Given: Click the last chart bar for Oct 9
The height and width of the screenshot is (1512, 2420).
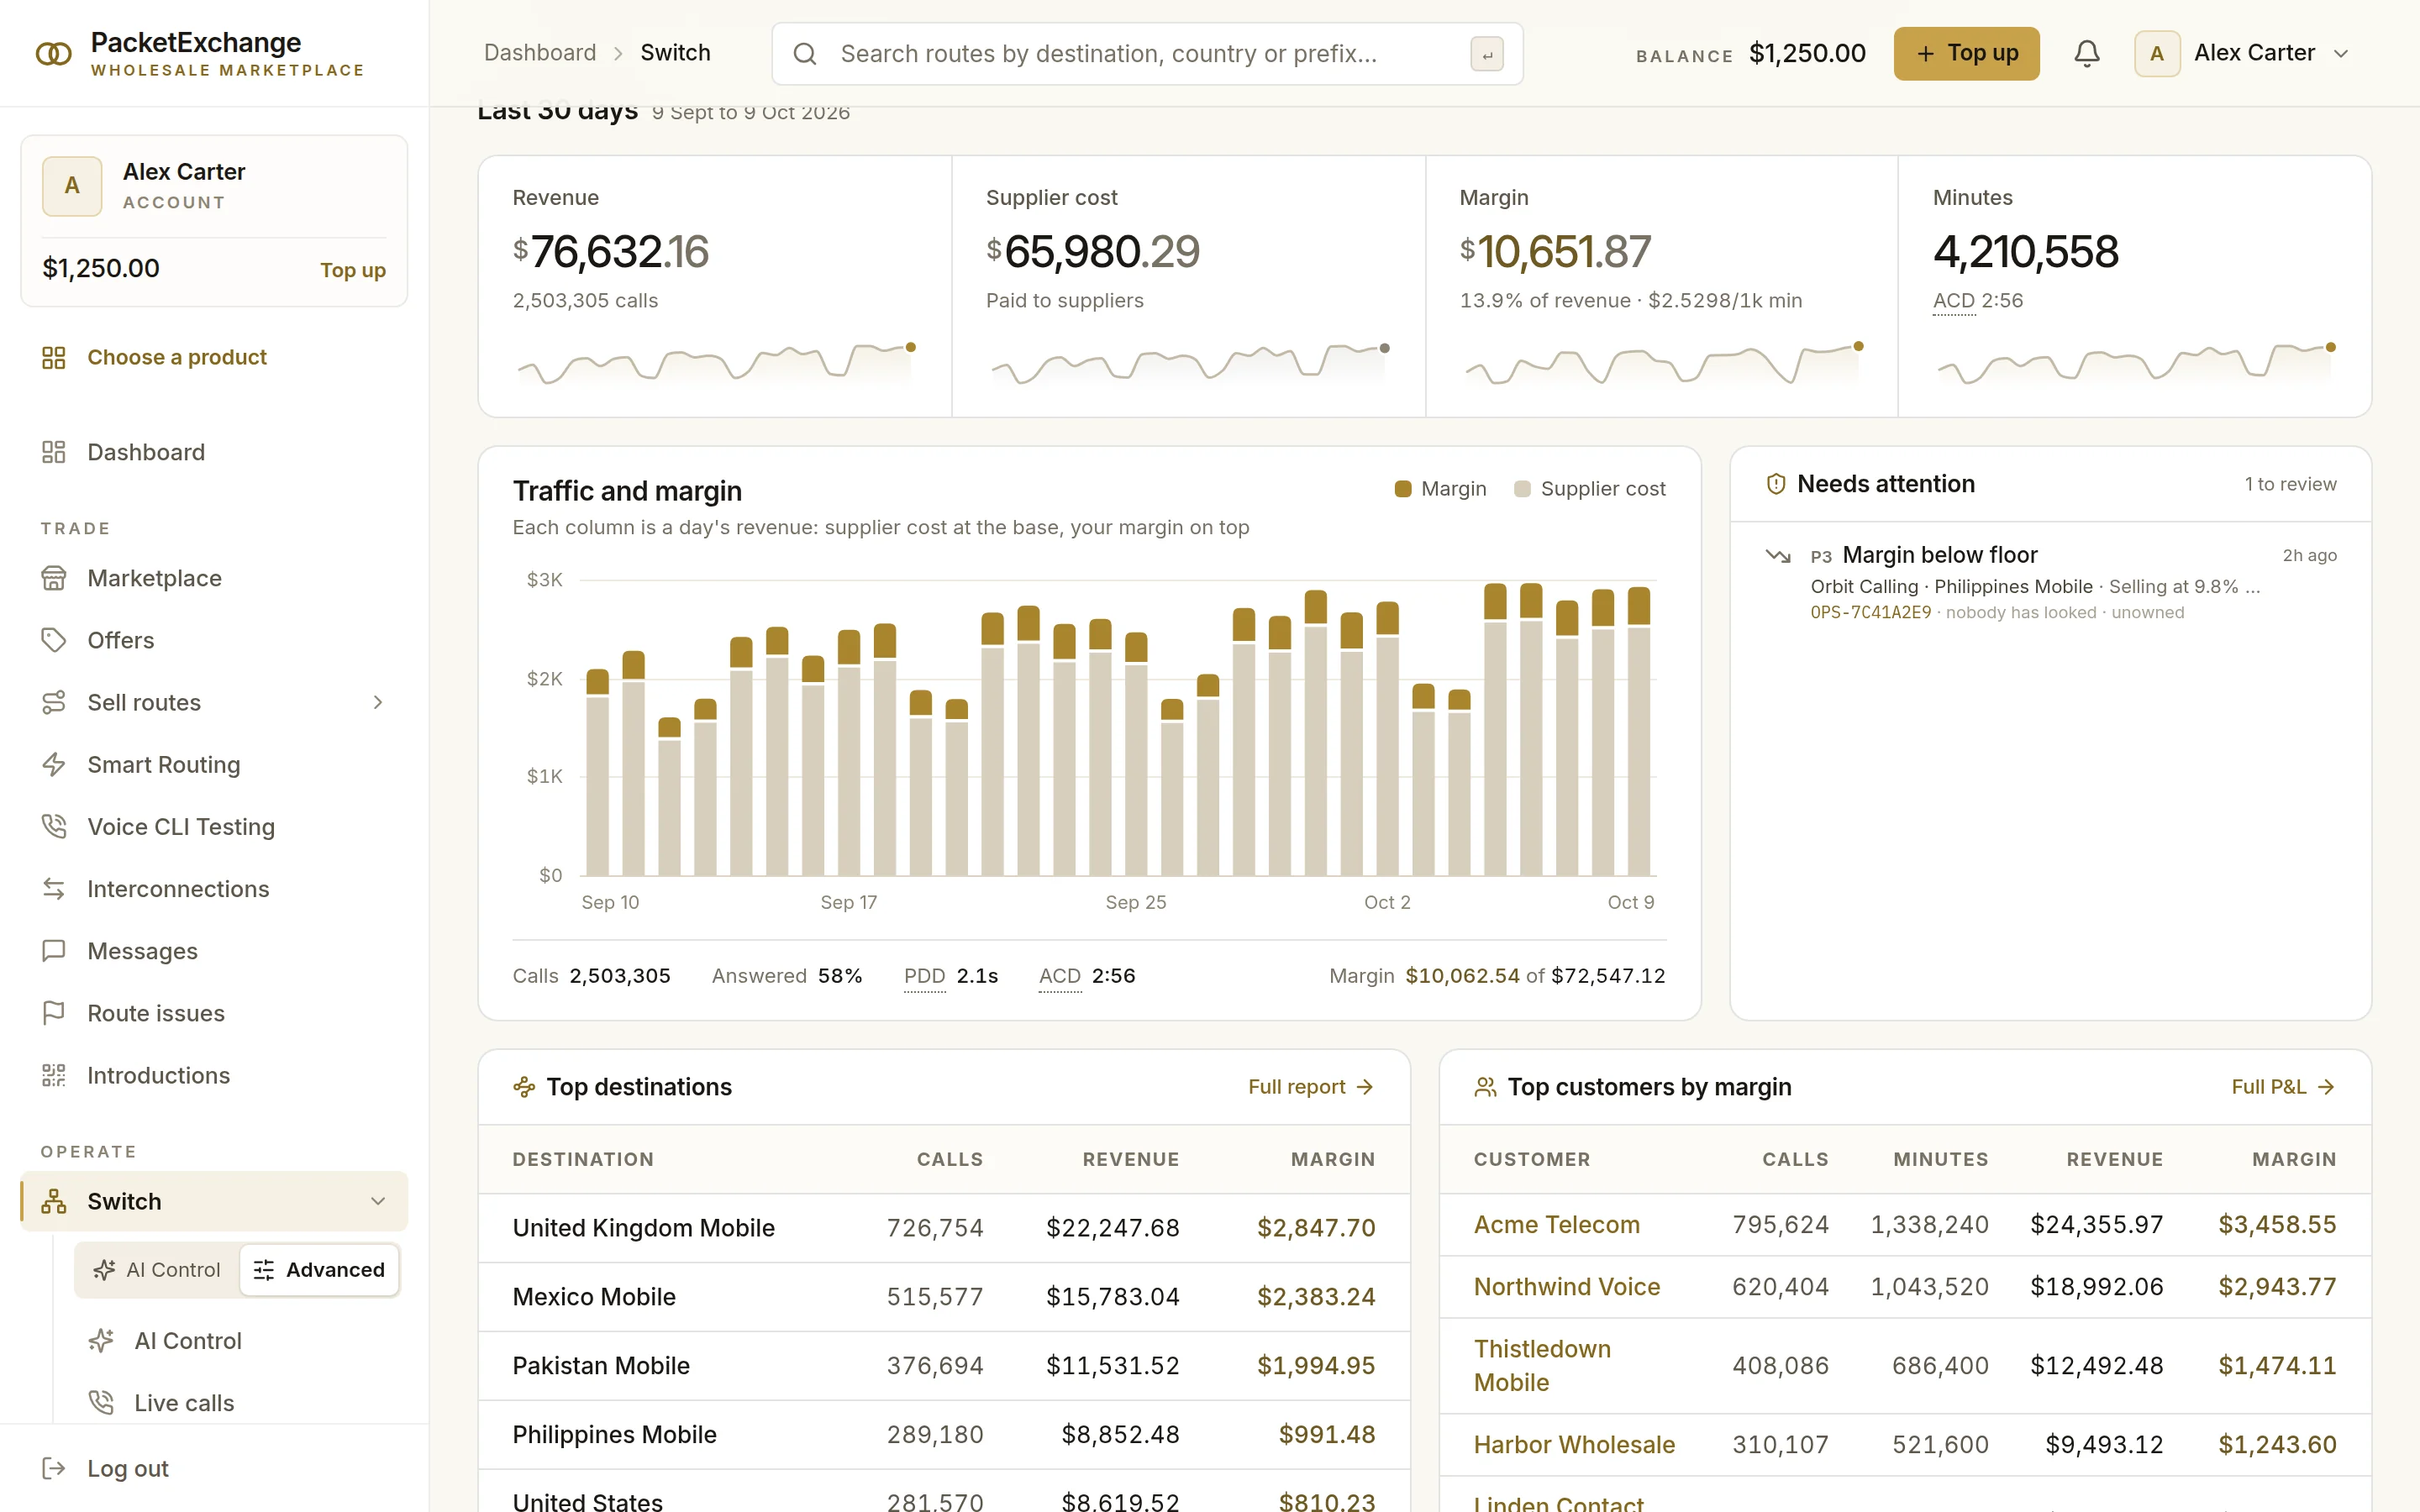Looking at the screenshot, I should point(1639,731).
